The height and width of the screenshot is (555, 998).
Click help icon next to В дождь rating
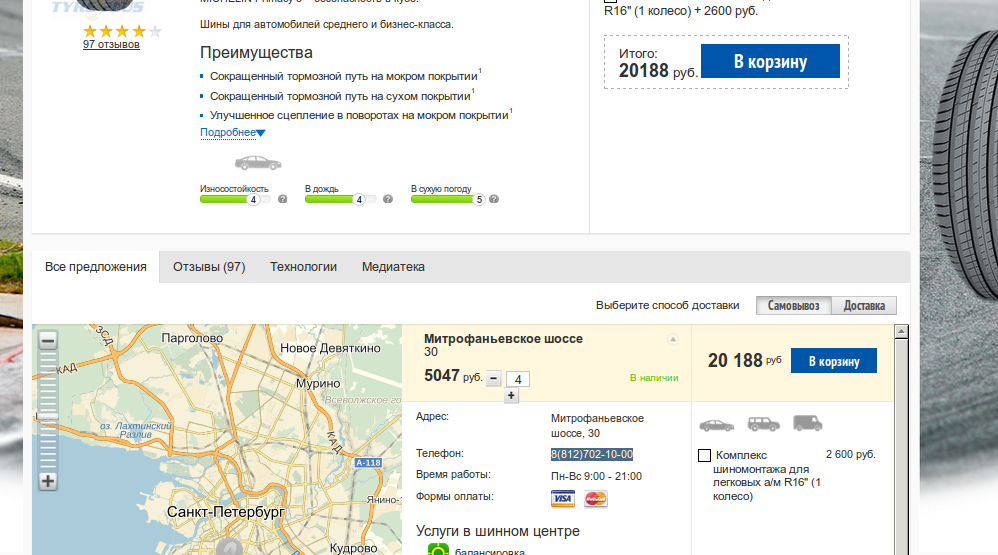[388, 199]
